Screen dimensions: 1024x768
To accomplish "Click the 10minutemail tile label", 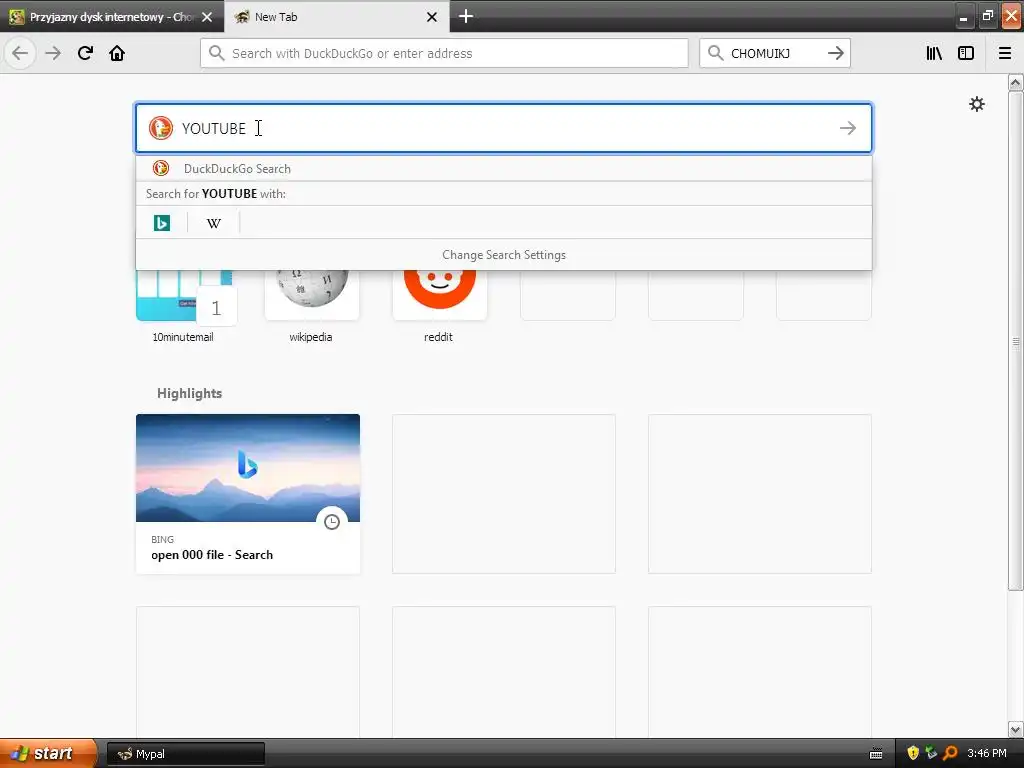I will 183,337.
